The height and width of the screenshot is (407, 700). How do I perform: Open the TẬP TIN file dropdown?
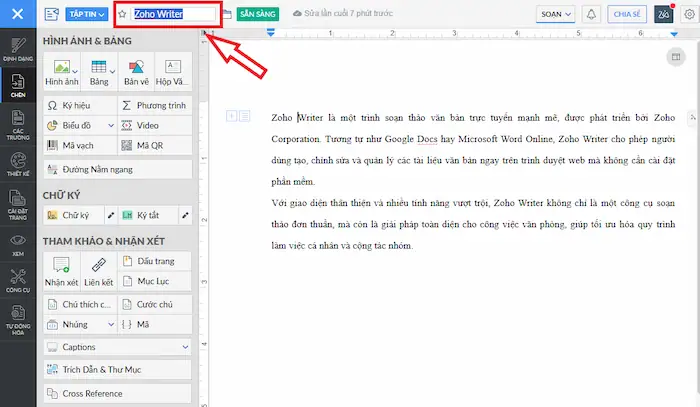click(87, 15)
